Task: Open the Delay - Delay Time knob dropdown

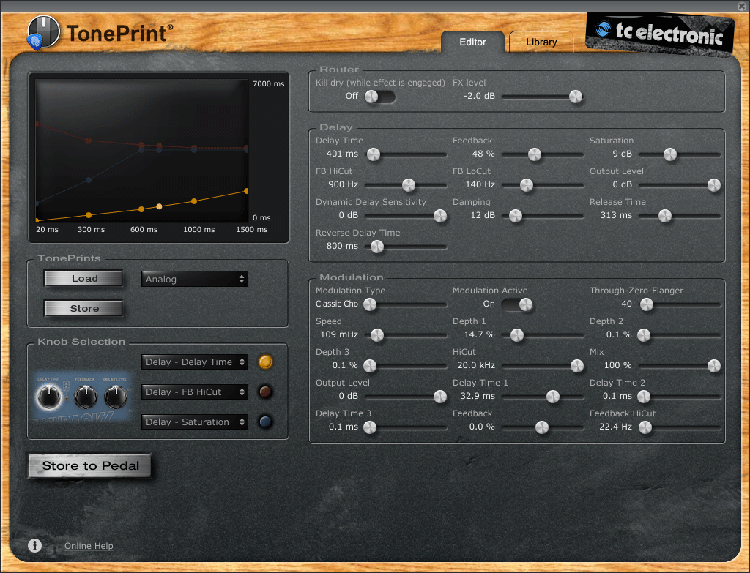Action: pos(194,362)
